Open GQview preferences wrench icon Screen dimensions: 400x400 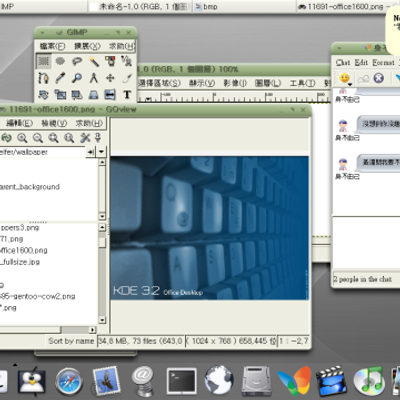85,138
